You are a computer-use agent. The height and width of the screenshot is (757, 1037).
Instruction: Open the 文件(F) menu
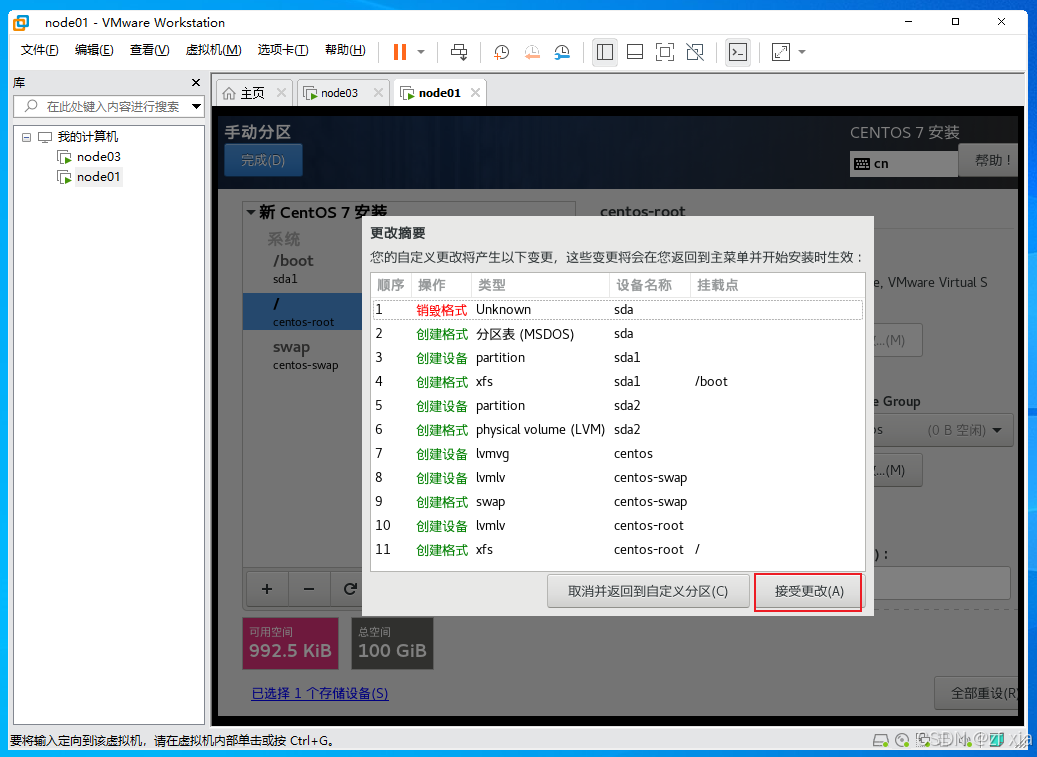(x=39, y=50)
